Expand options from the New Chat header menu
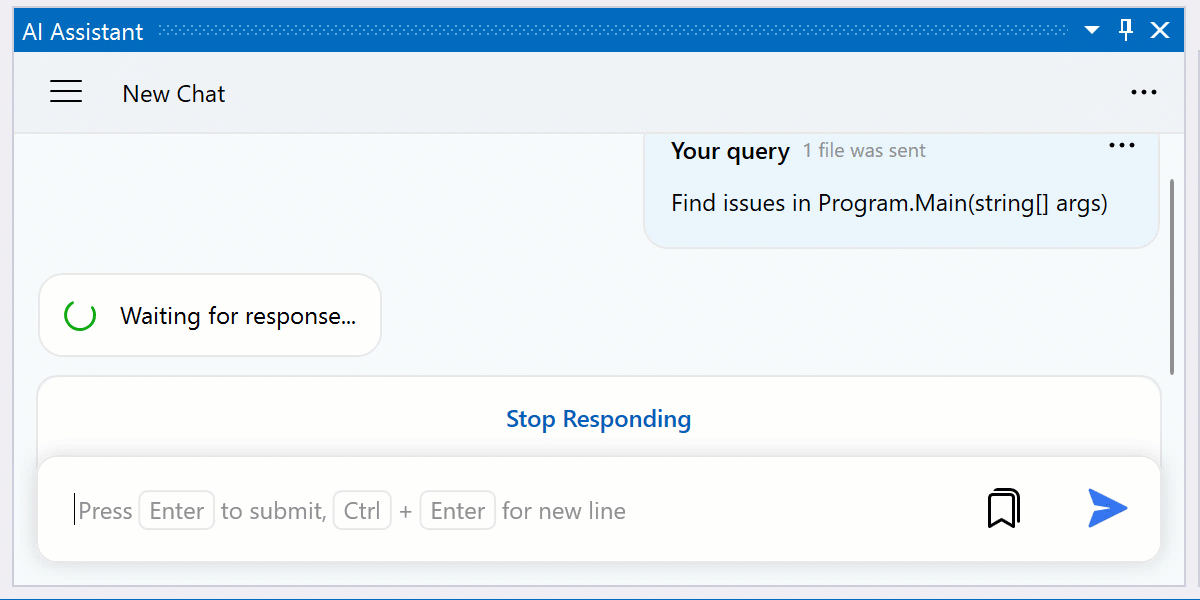 (1143, 91)
